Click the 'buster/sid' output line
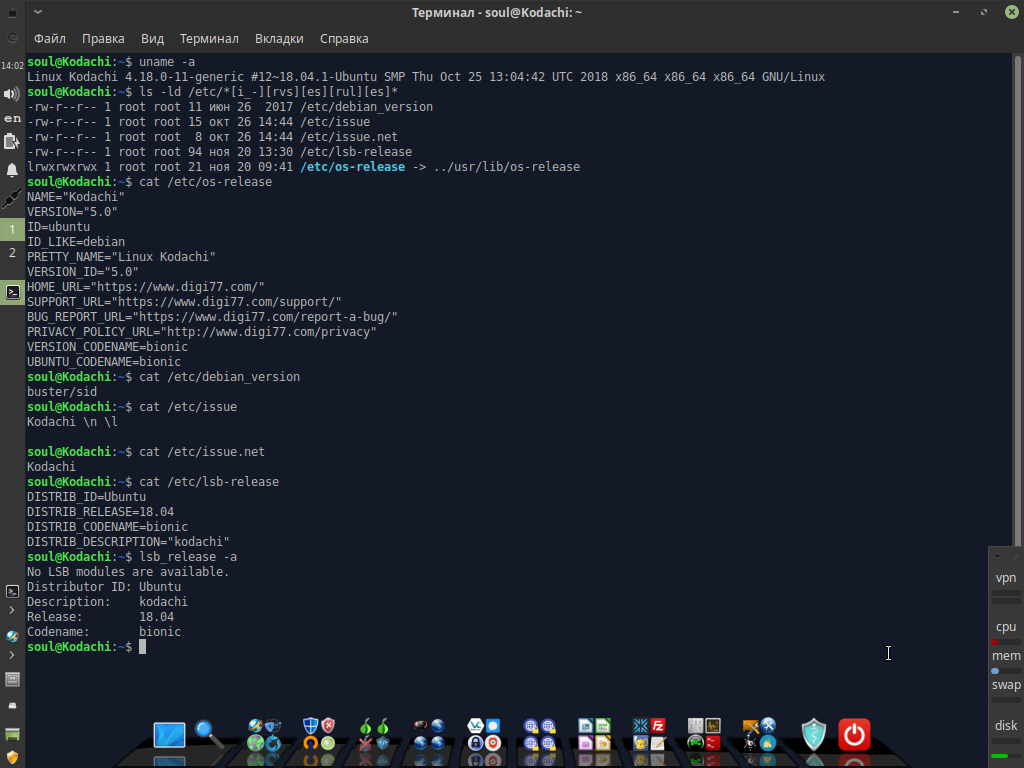The image size is (1024, 768). click(x=62, y=392)
